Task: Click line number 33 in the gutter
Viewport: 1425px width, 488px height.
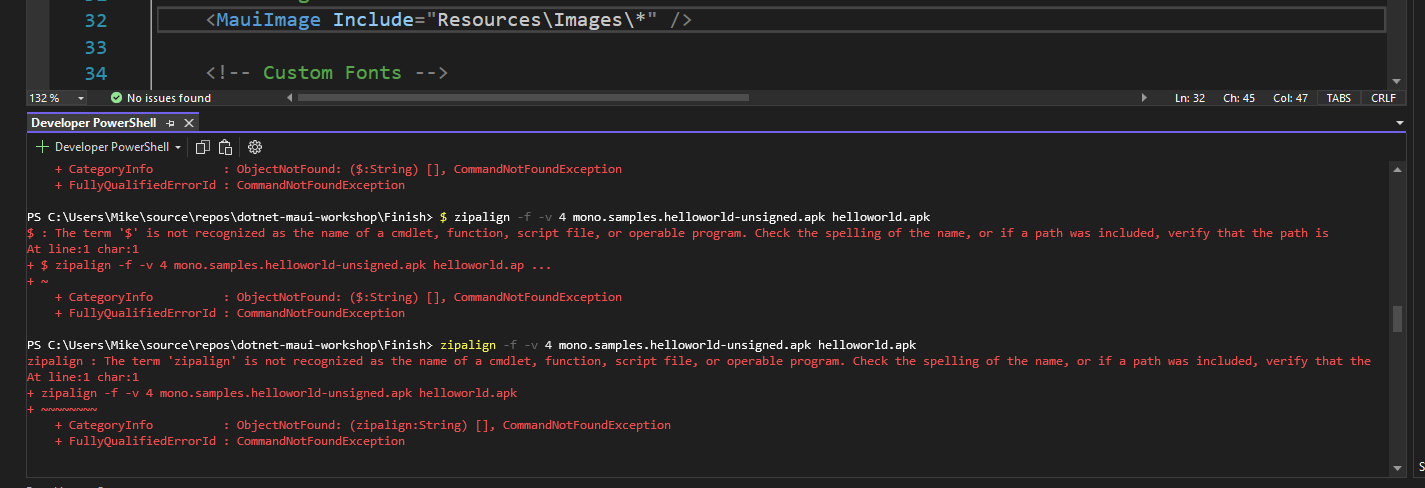Action: point(96,47)
